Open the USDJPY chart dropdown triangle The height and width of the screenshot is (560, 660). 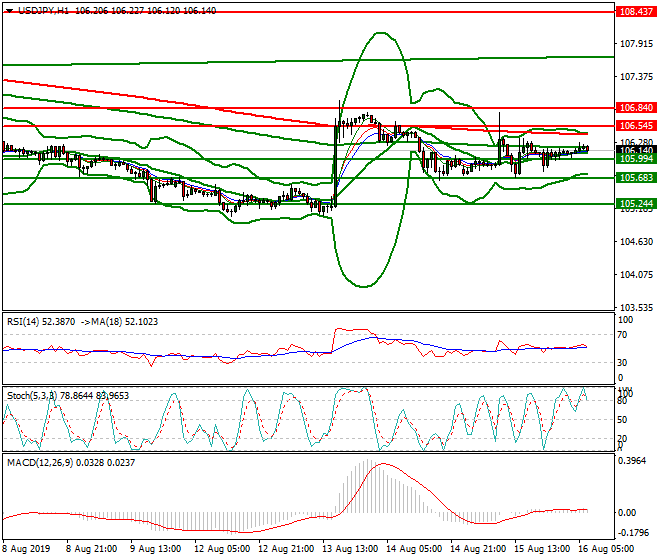[9, 11]
